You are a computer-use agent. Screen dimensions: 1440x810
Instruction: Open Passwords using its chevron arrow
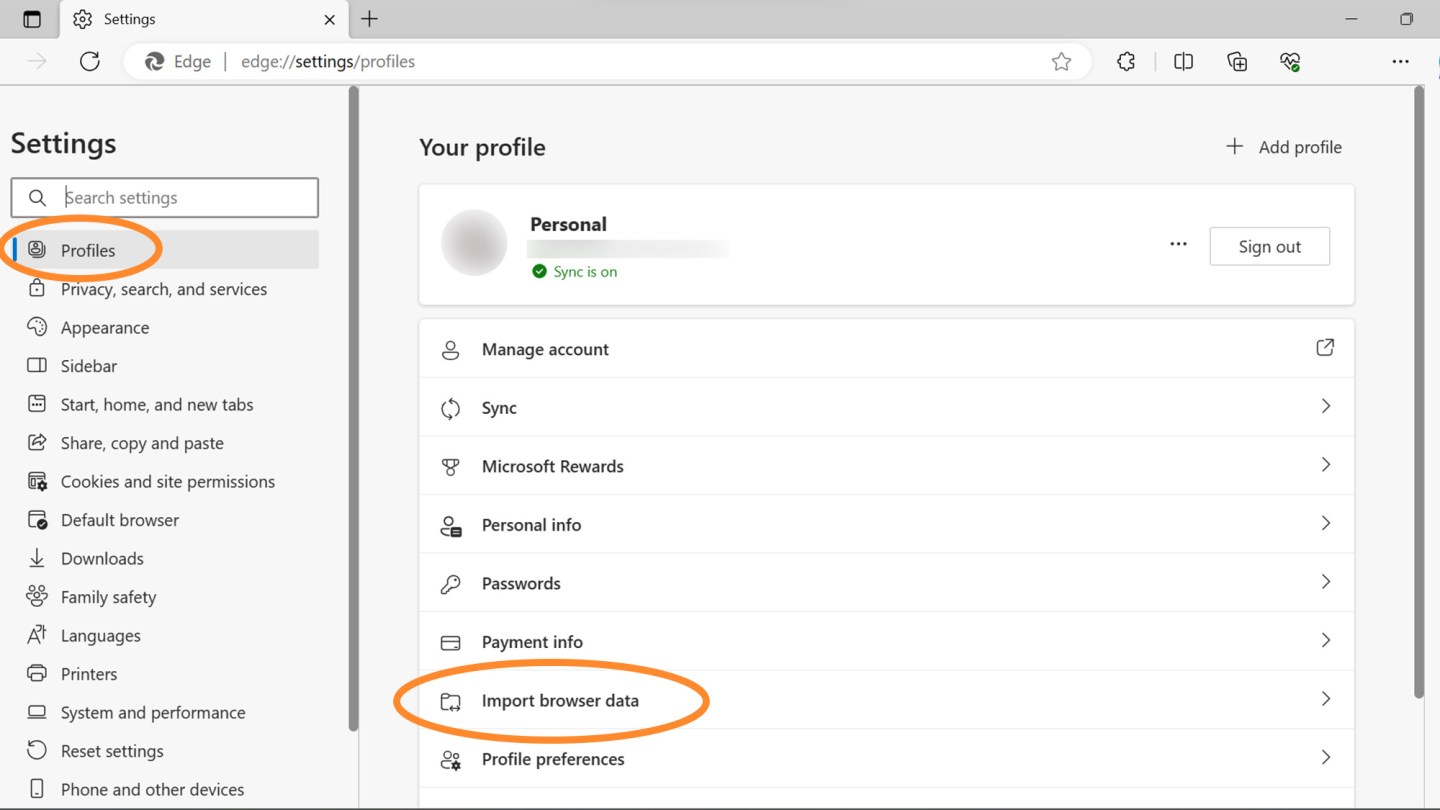(x=1326, y=582)
